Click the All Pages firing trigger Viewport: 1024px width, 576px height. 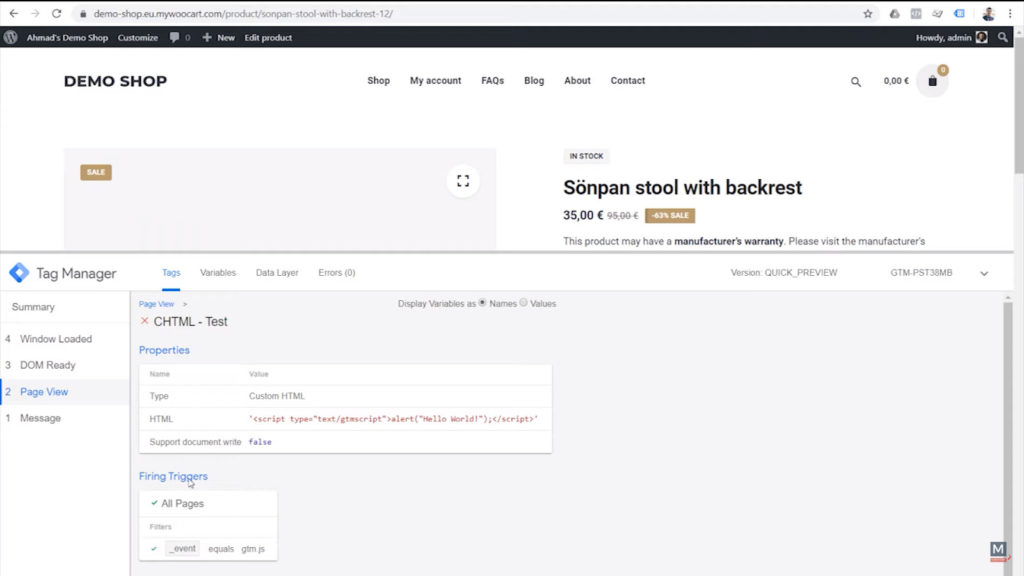[182, 503]
